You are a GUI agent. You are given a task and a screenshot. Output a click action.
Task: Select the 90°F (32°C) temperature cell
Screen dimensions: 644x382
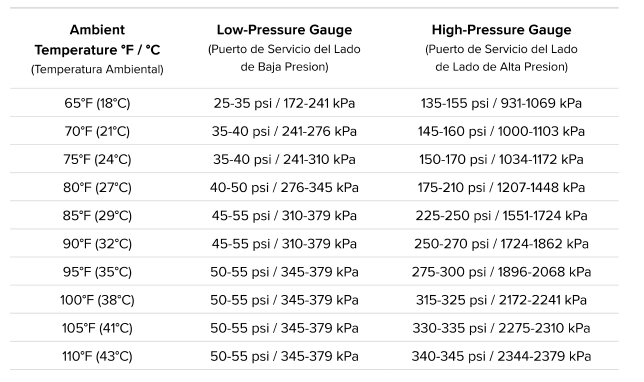coord(97,244)
